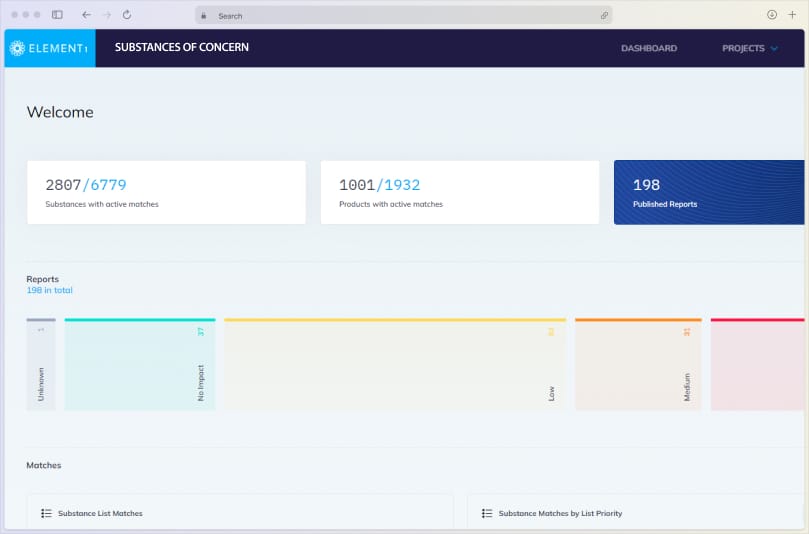The height and width of the screenshot is (534, 809).
Task: Select the teal No Impact report segment
Action: pos(139,365)
